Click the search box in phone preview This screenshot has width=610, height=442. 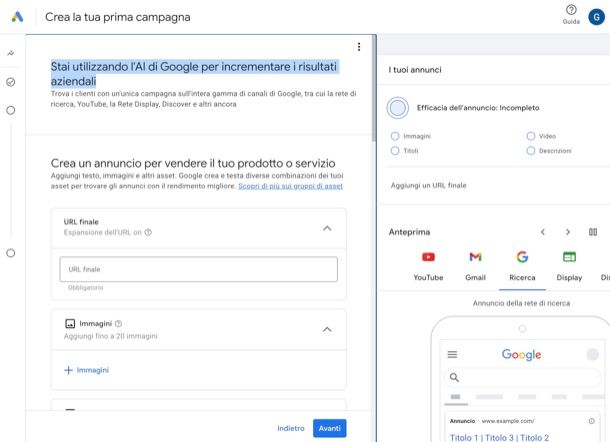(x=522, y=377)
